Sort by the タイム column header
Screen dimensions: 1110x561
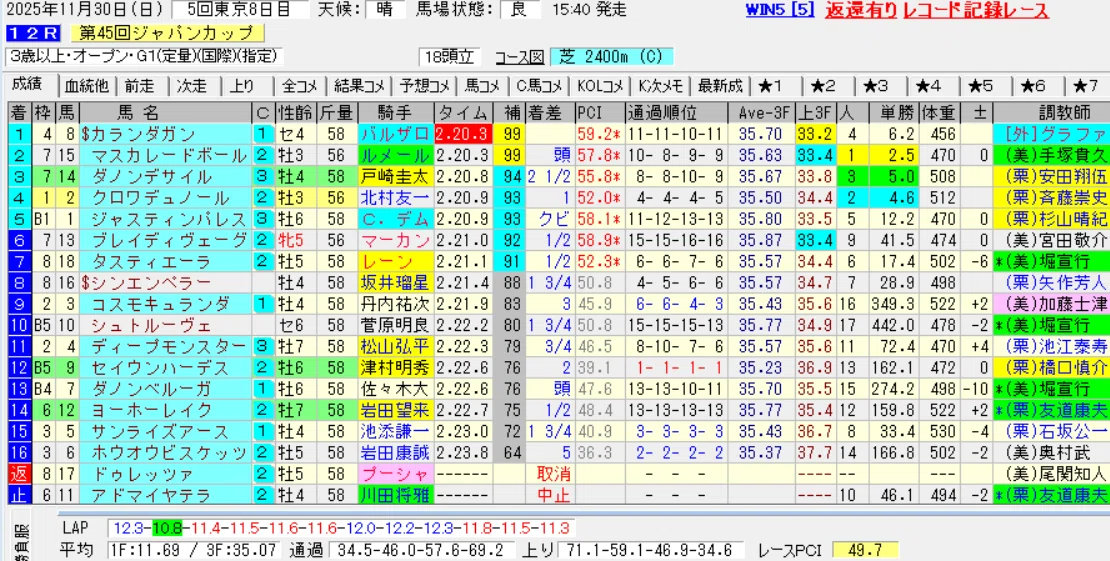[x=463, y=113]
